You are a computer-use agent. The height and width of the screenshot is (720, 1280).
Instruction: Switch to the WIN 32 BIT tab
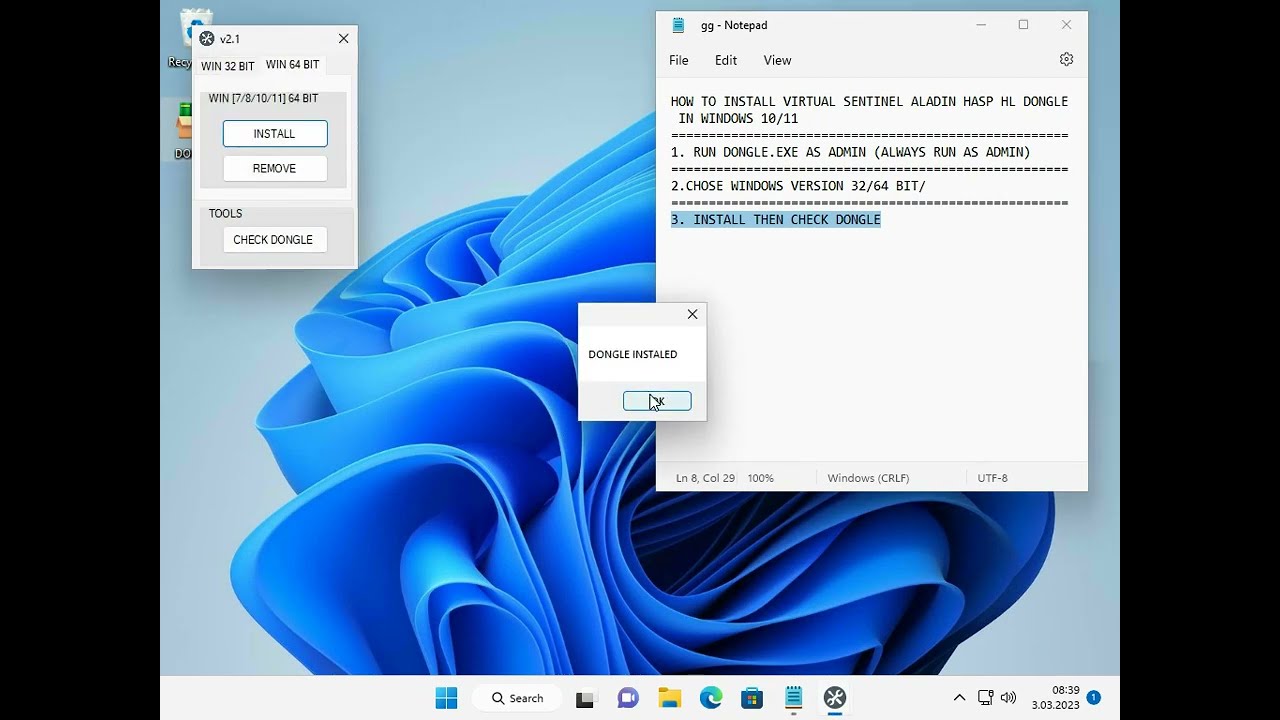point(228,66)
